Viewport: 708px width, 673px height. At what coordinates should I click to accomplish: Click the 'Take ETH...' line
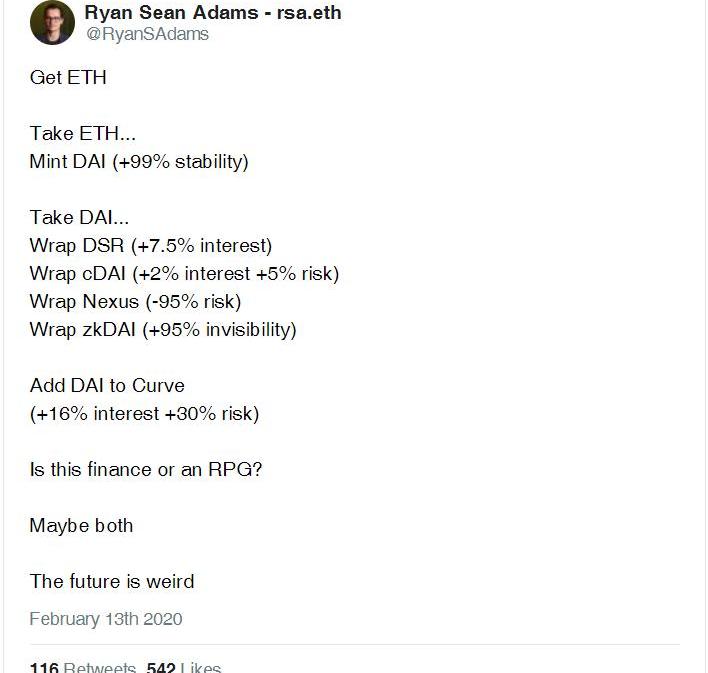coord(83,133)
